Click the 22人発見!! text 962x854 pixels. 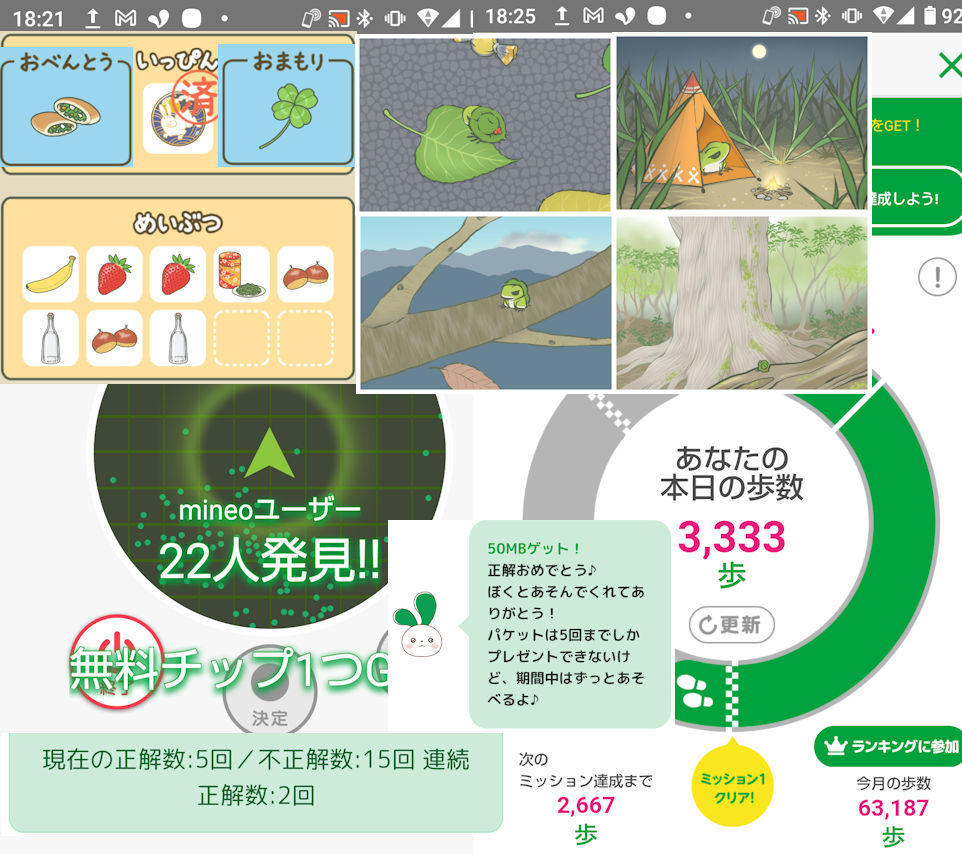[x=269, y=560]
